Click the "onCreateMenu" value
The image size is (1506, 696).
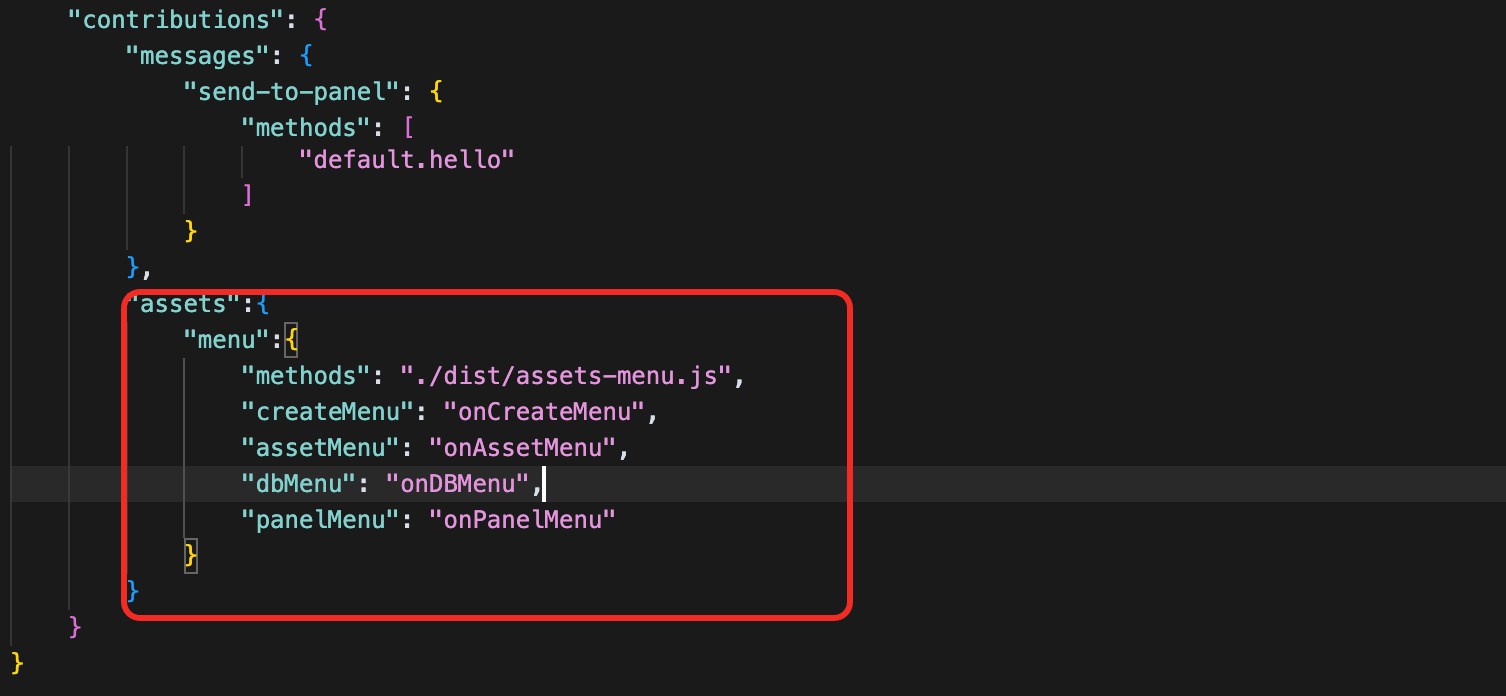[545, 412]
